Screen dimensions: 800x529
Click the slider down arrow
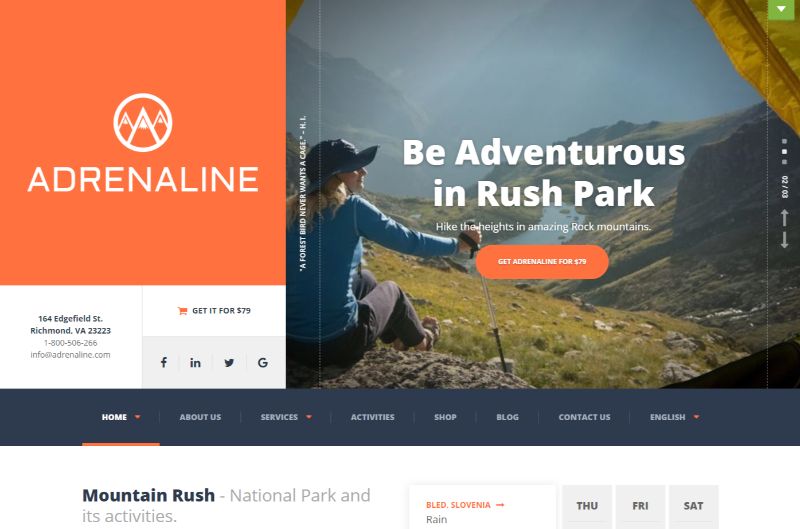pyautogui.click(x=784, y=239)
